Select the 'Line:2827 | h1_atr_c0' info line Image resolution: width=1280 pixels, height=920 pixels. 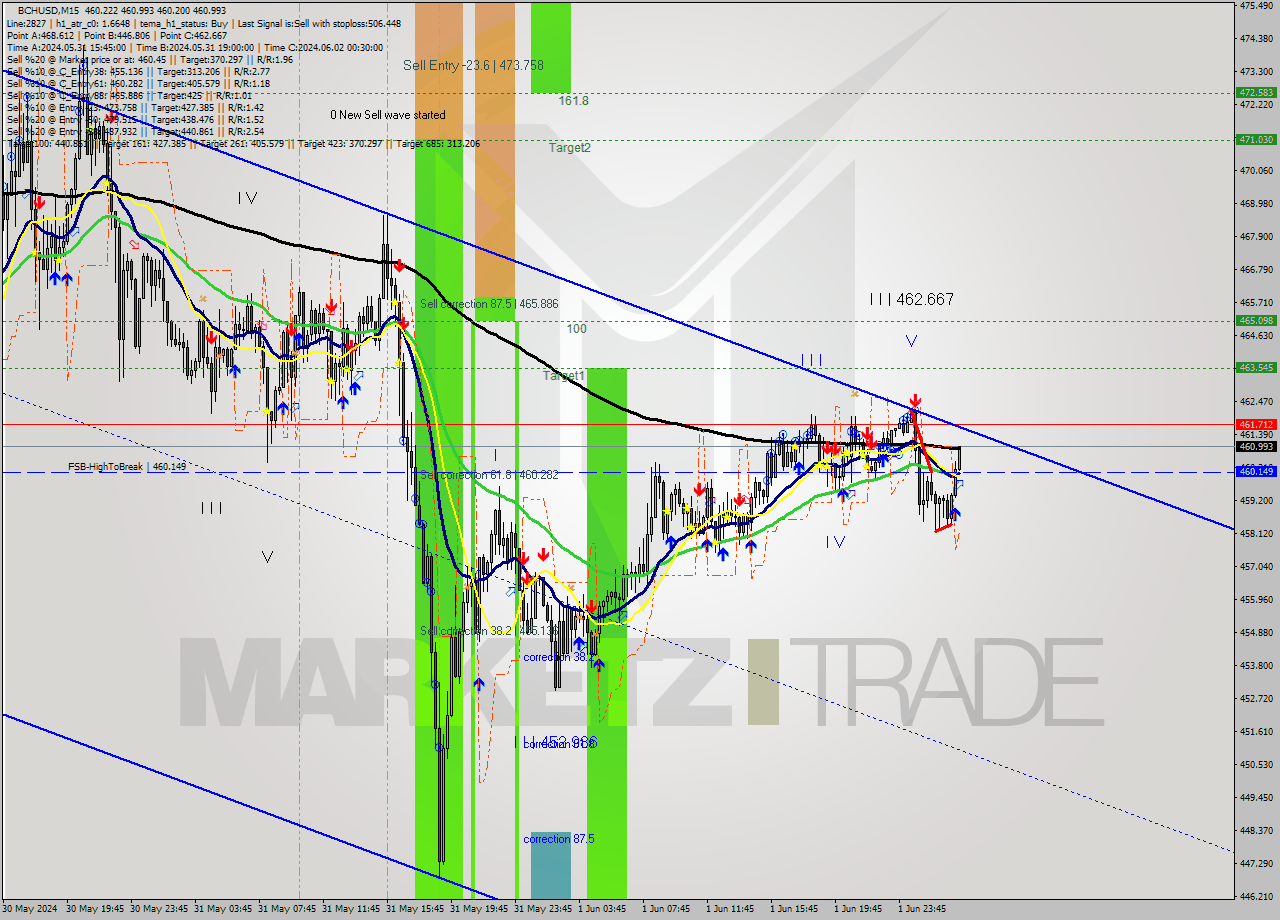[203, 23]
